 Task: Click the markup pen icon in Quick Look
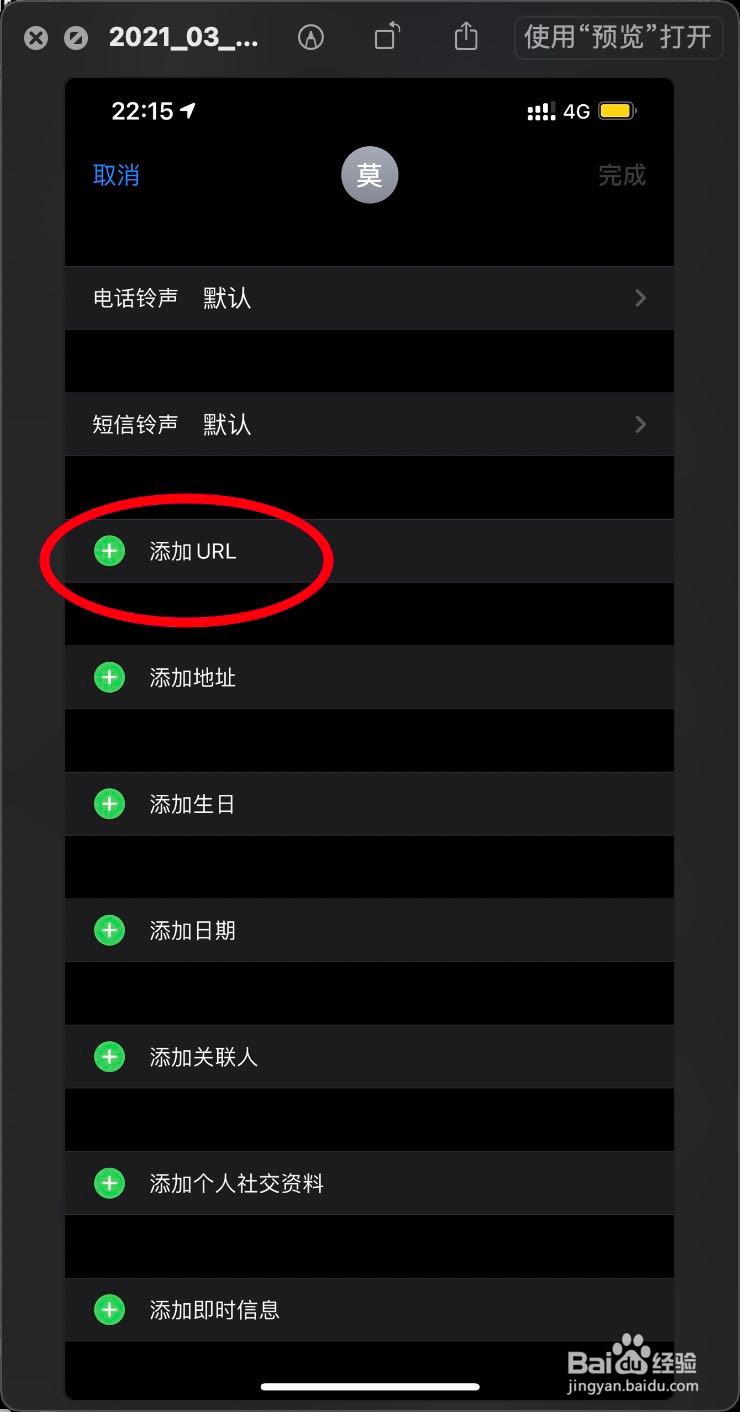[311, 38]
